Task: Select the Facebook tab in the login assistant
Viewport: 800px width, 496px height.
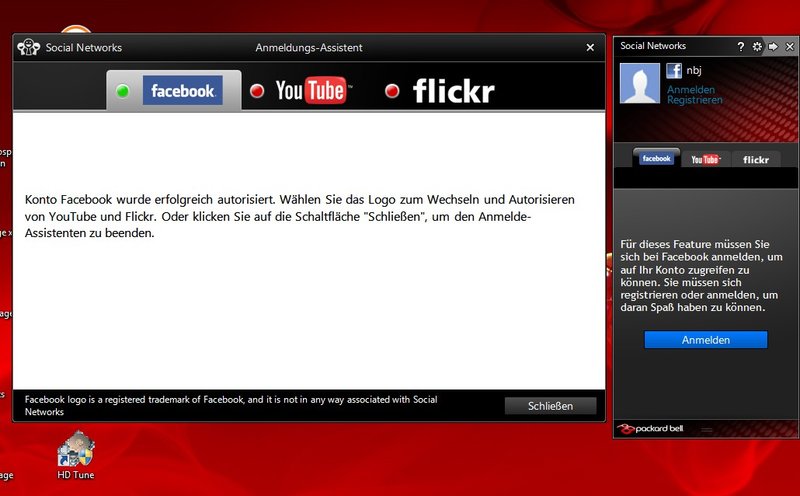Action: click(x=174, y=90)
